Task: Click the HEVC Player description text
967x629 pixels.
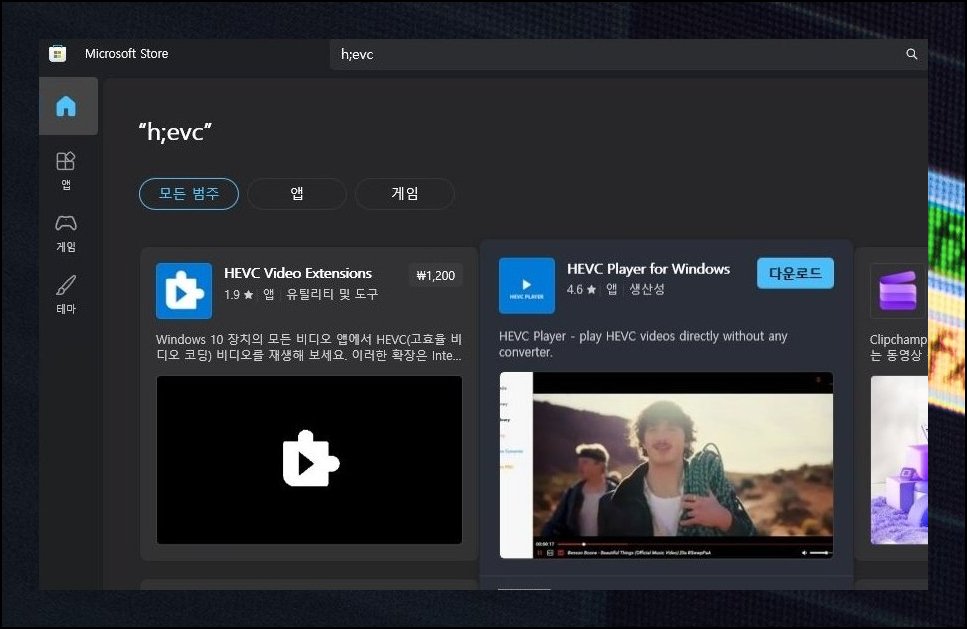Action: (x=643, y=344)
